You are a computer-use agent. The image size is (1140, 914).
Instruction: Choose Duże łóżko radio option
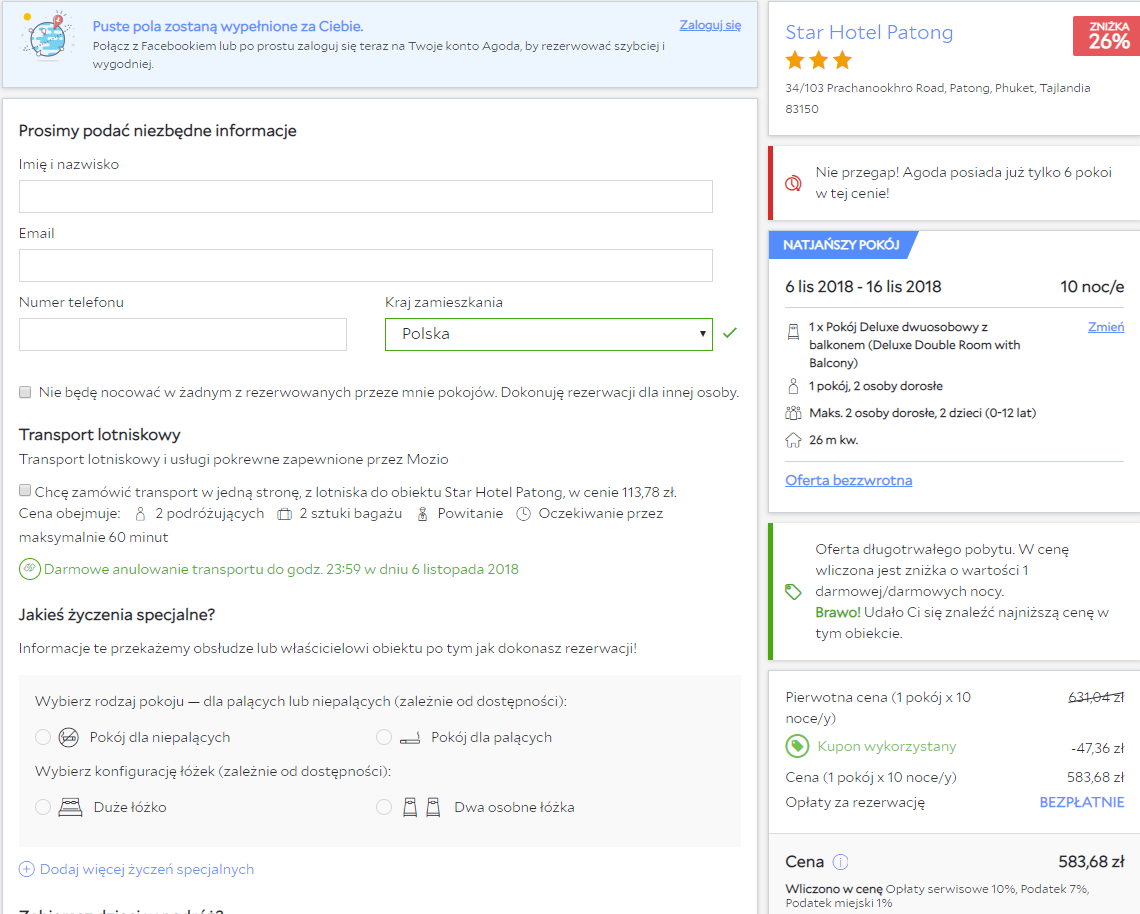coord(43,807)
